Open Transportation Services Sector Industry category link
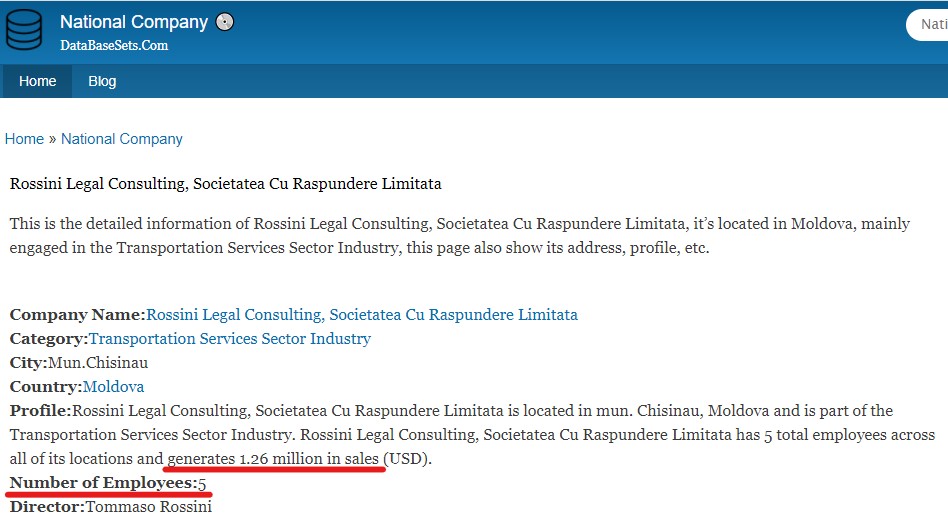This screenshot has width=948, height=531. 230,339
